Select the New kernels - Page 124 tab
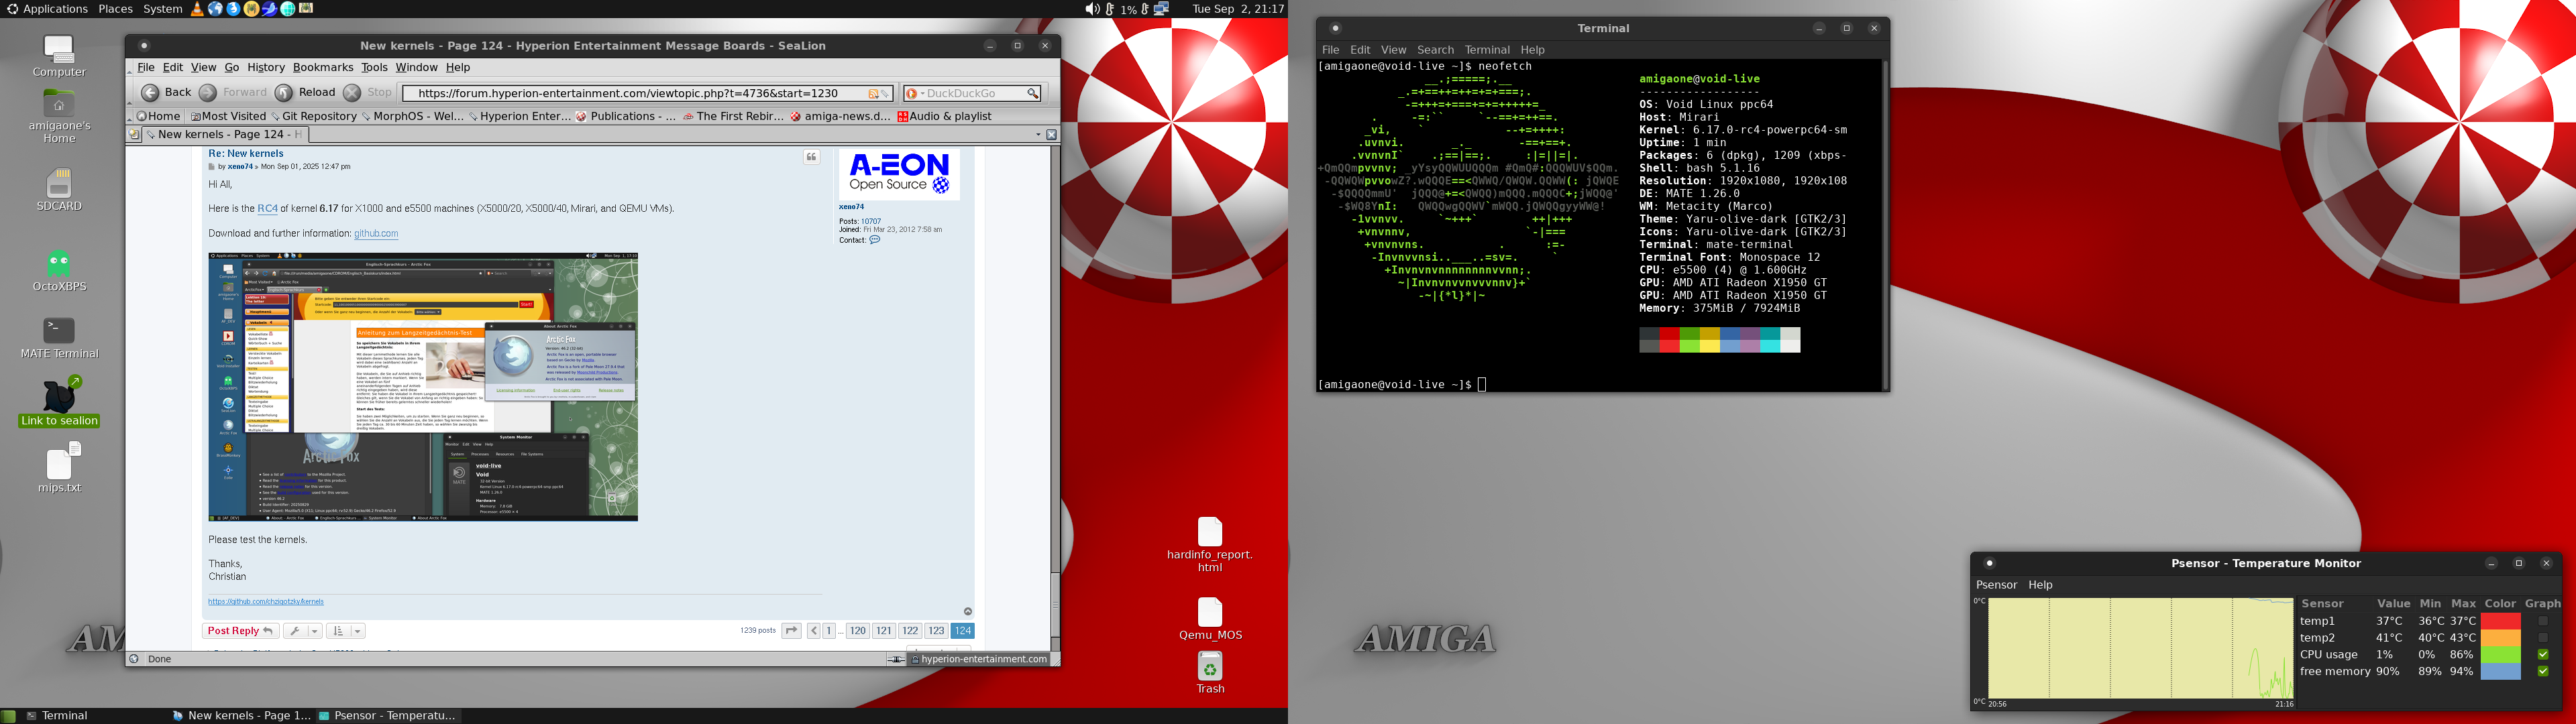Screen dimensions: 2576x724 point(225,134)
